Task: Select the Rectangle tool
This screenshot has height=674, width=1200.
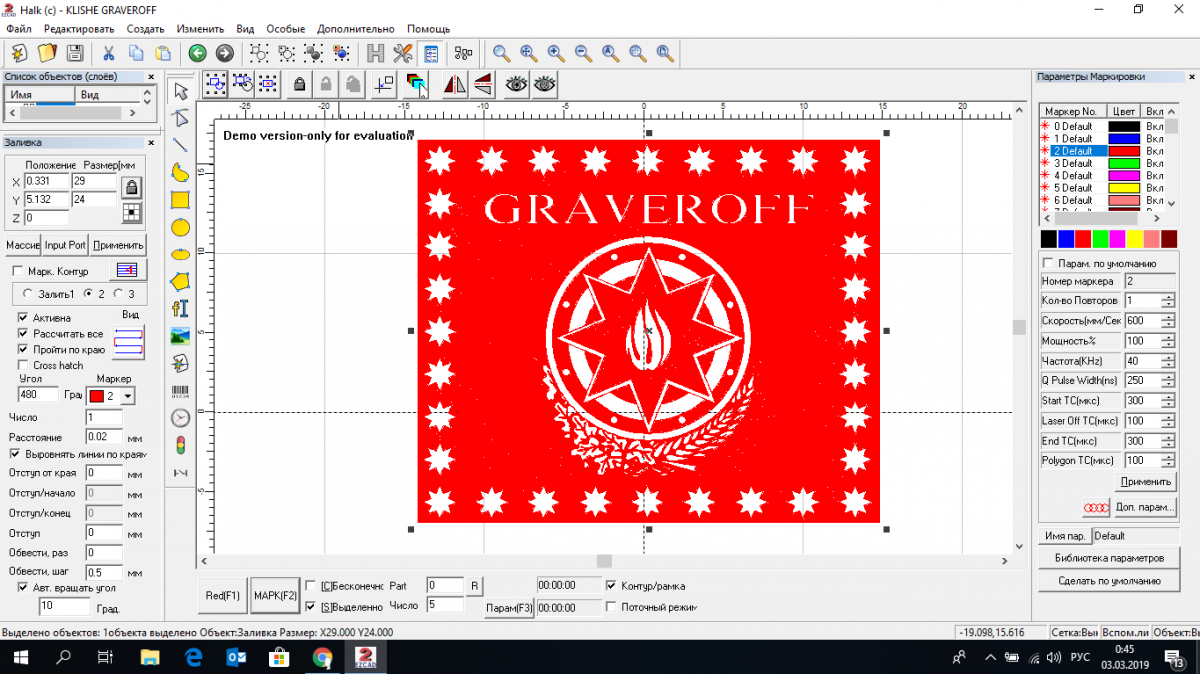Action: (181, 200)
